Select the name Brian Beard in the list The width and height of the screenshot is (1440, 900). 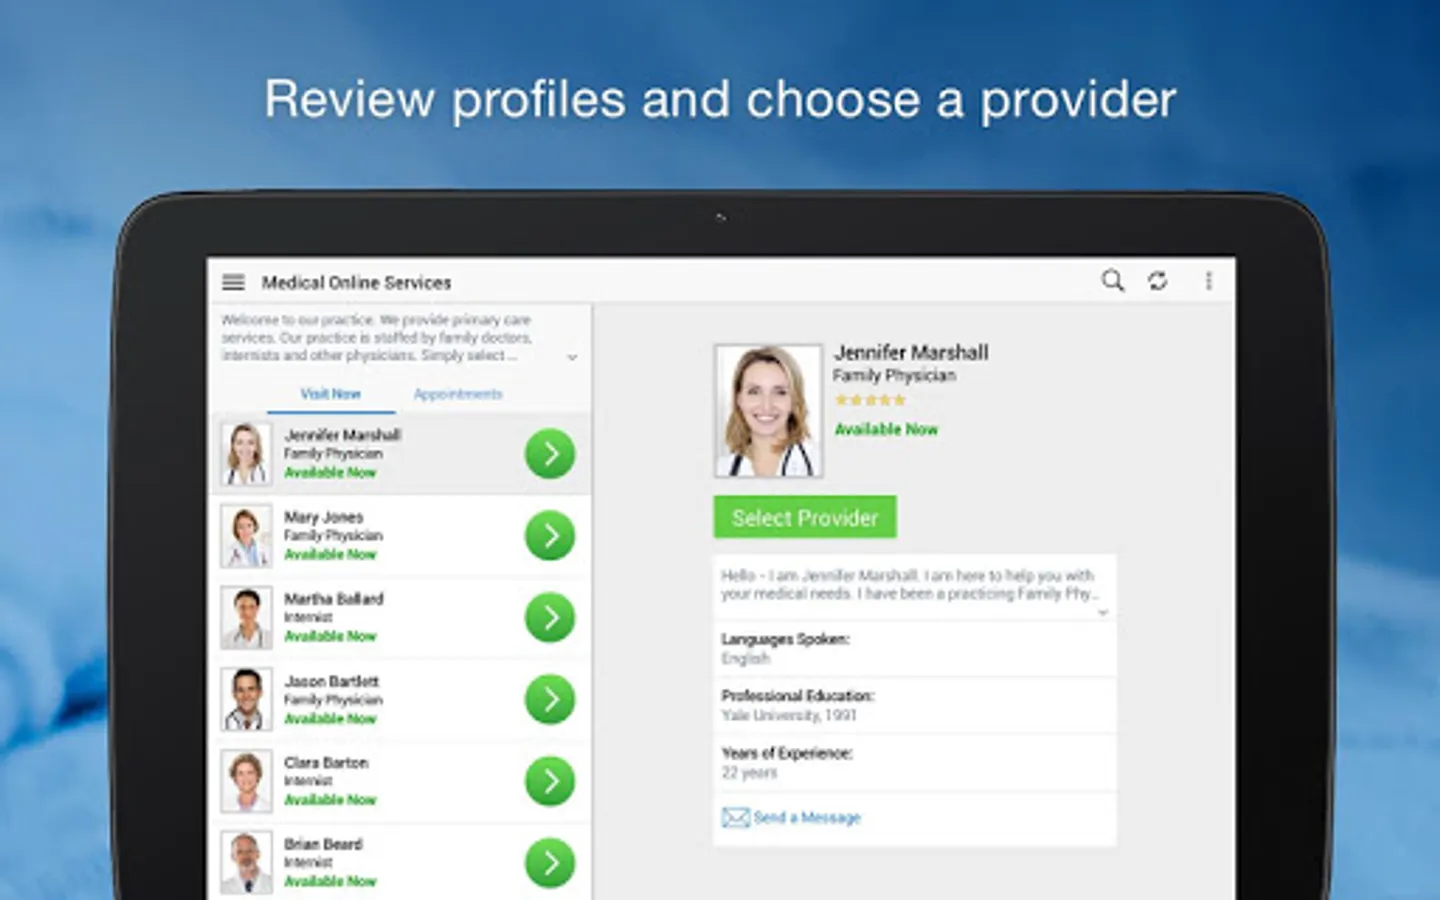click(323, 844)
